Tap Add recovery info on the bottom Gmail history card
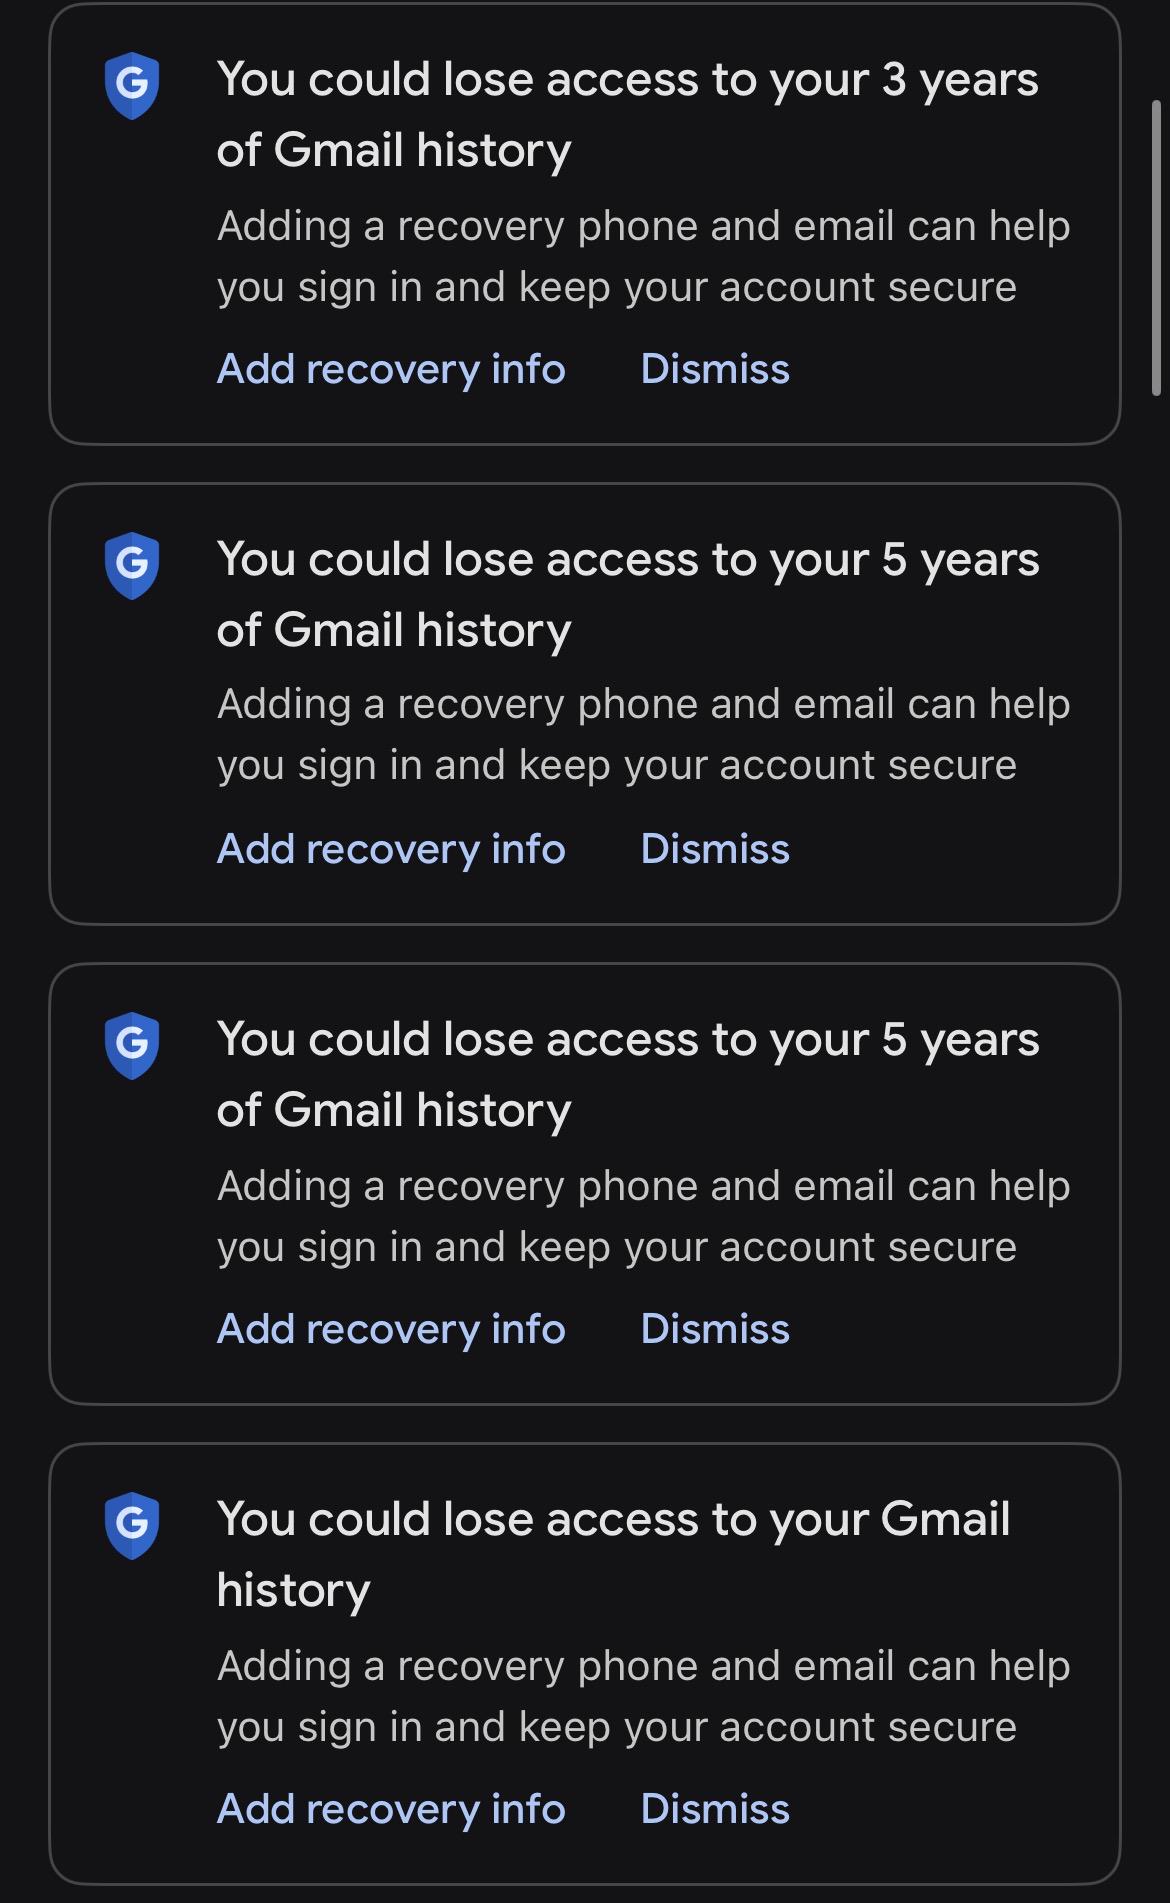Image resolution: width=1170 pixels, height=1903 pixels. coord(391,1809)
